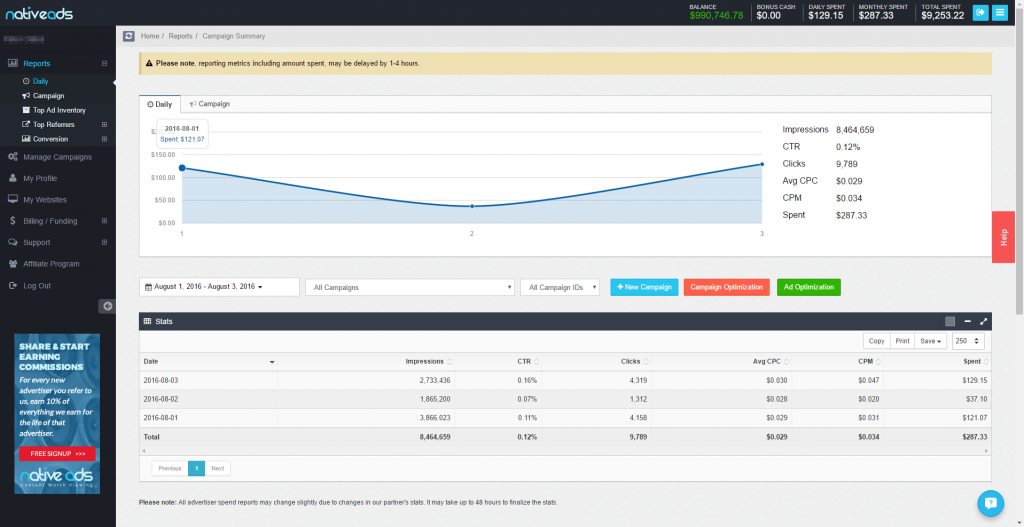Expand the Stats panel to fullscreen
The height and width of the screenshot is (527, 1024).
point(984,321)
